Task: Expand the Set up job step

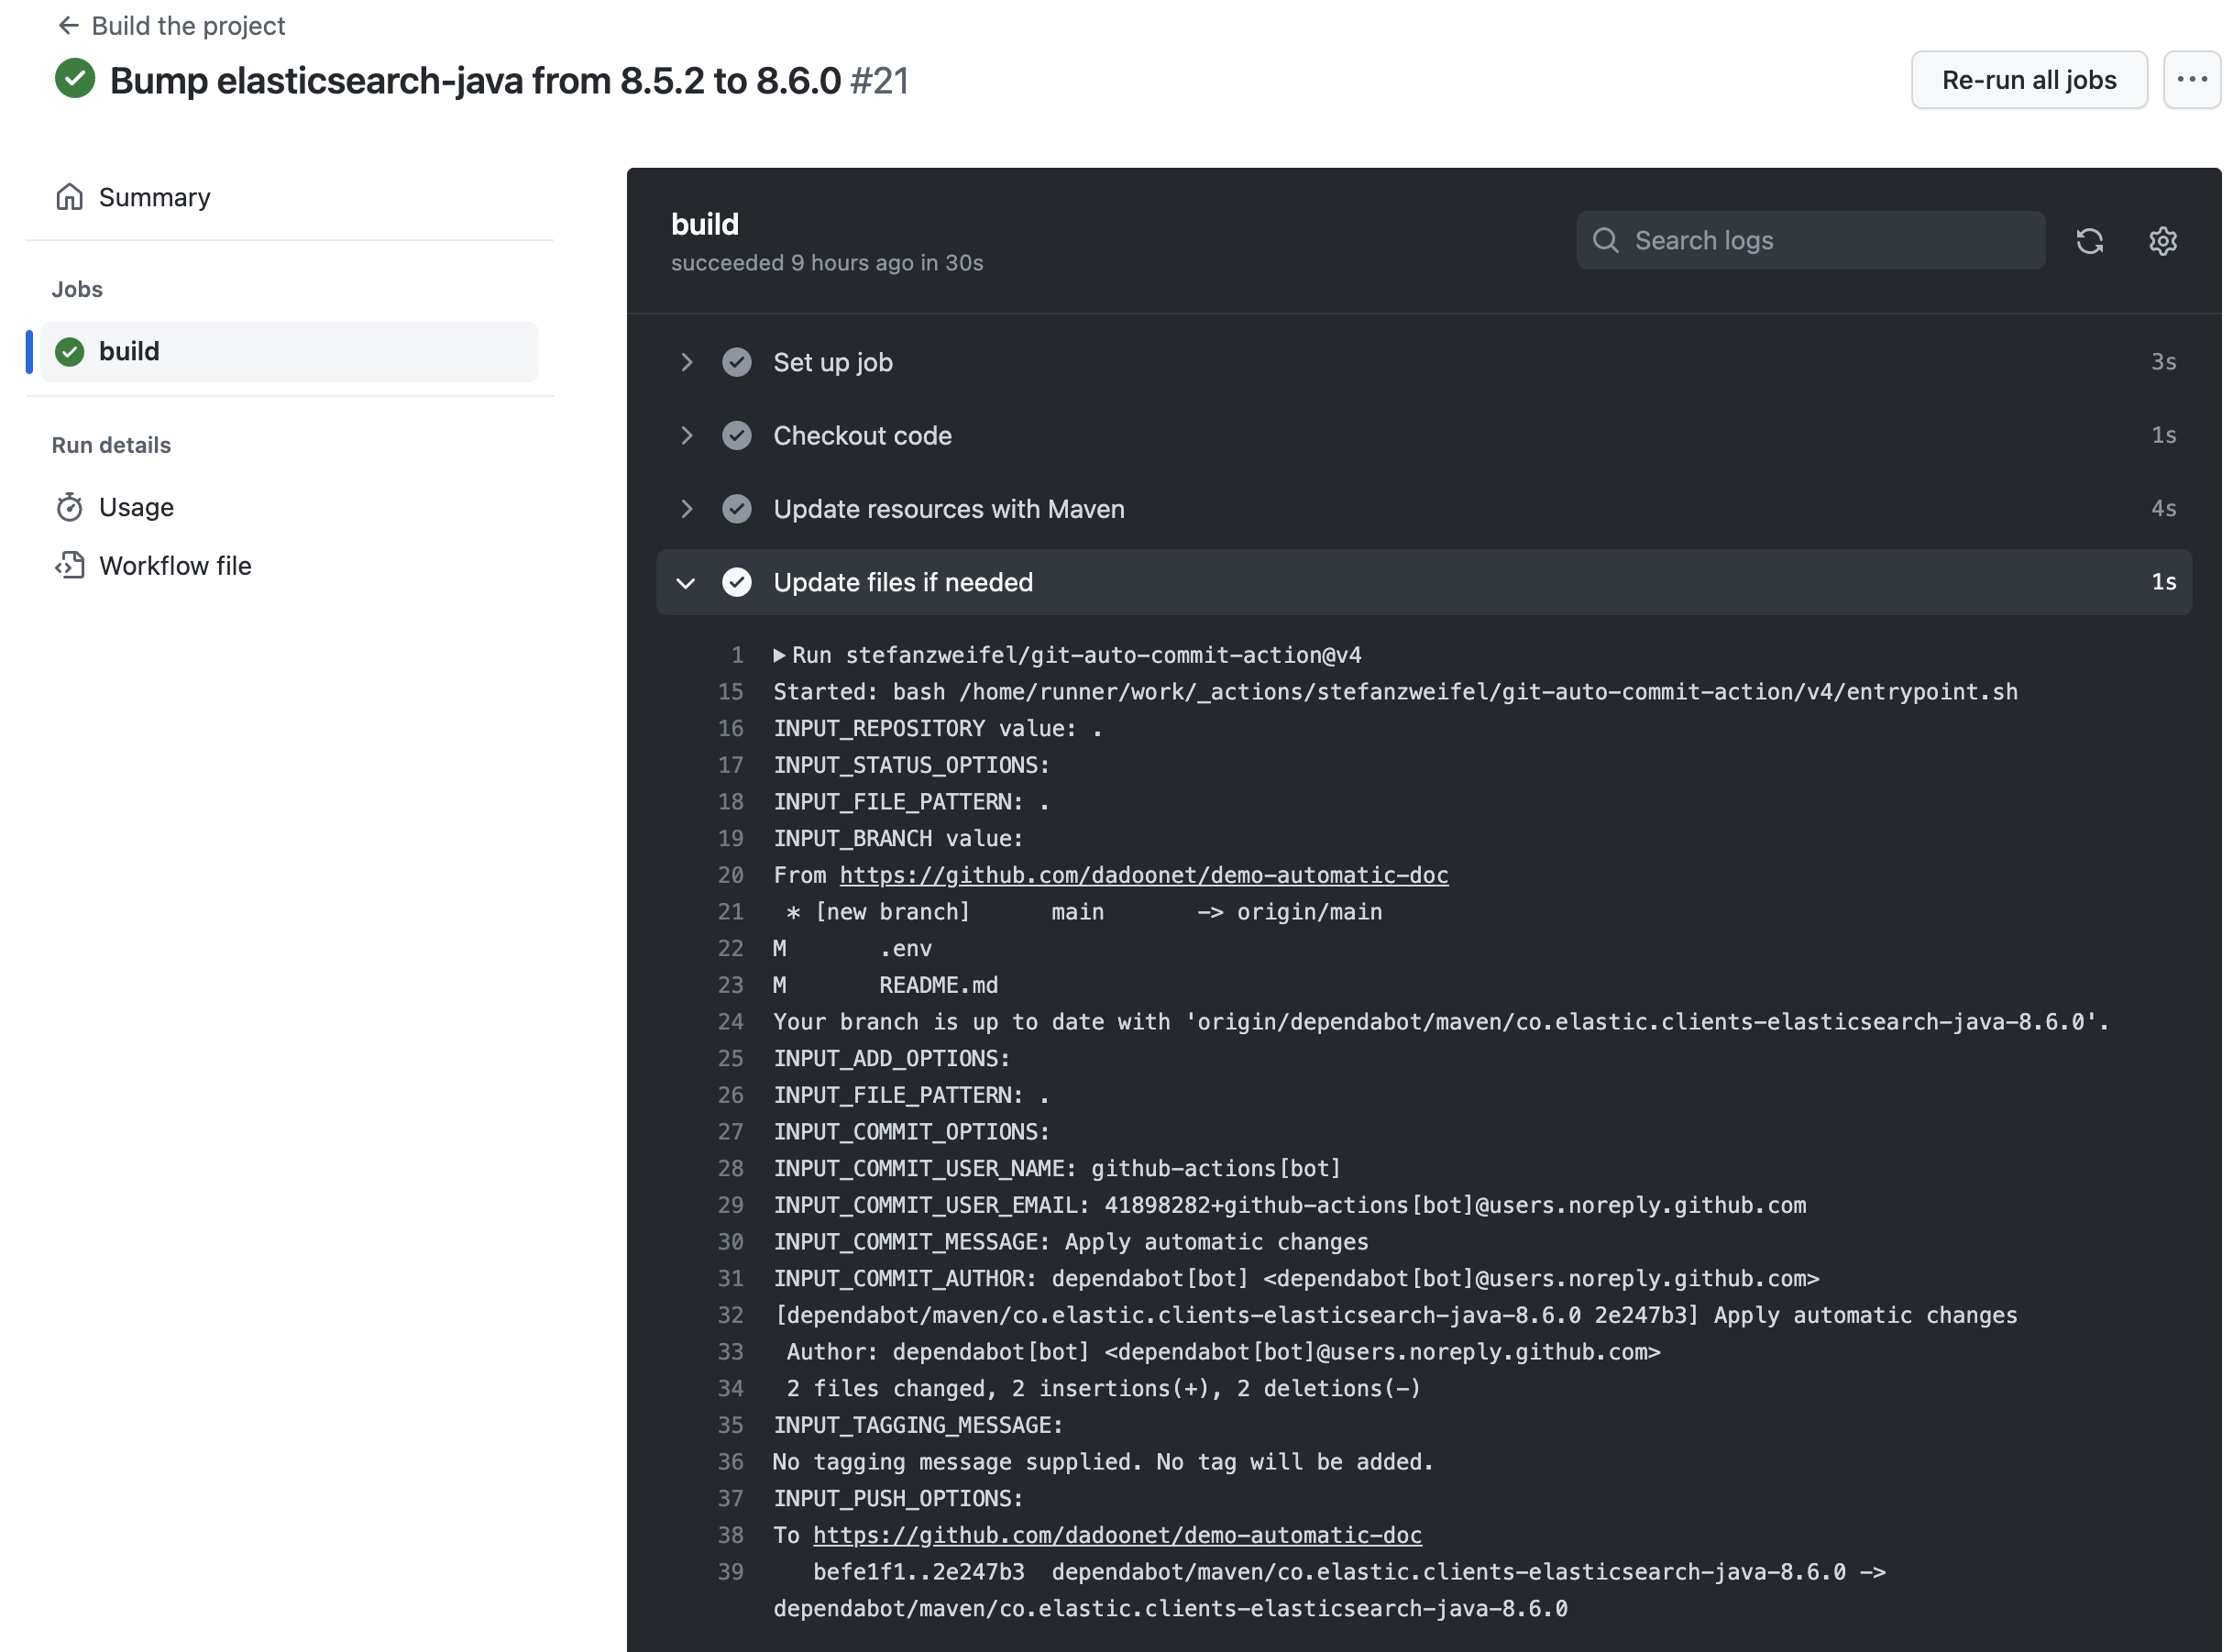Action: coord(687,361)
